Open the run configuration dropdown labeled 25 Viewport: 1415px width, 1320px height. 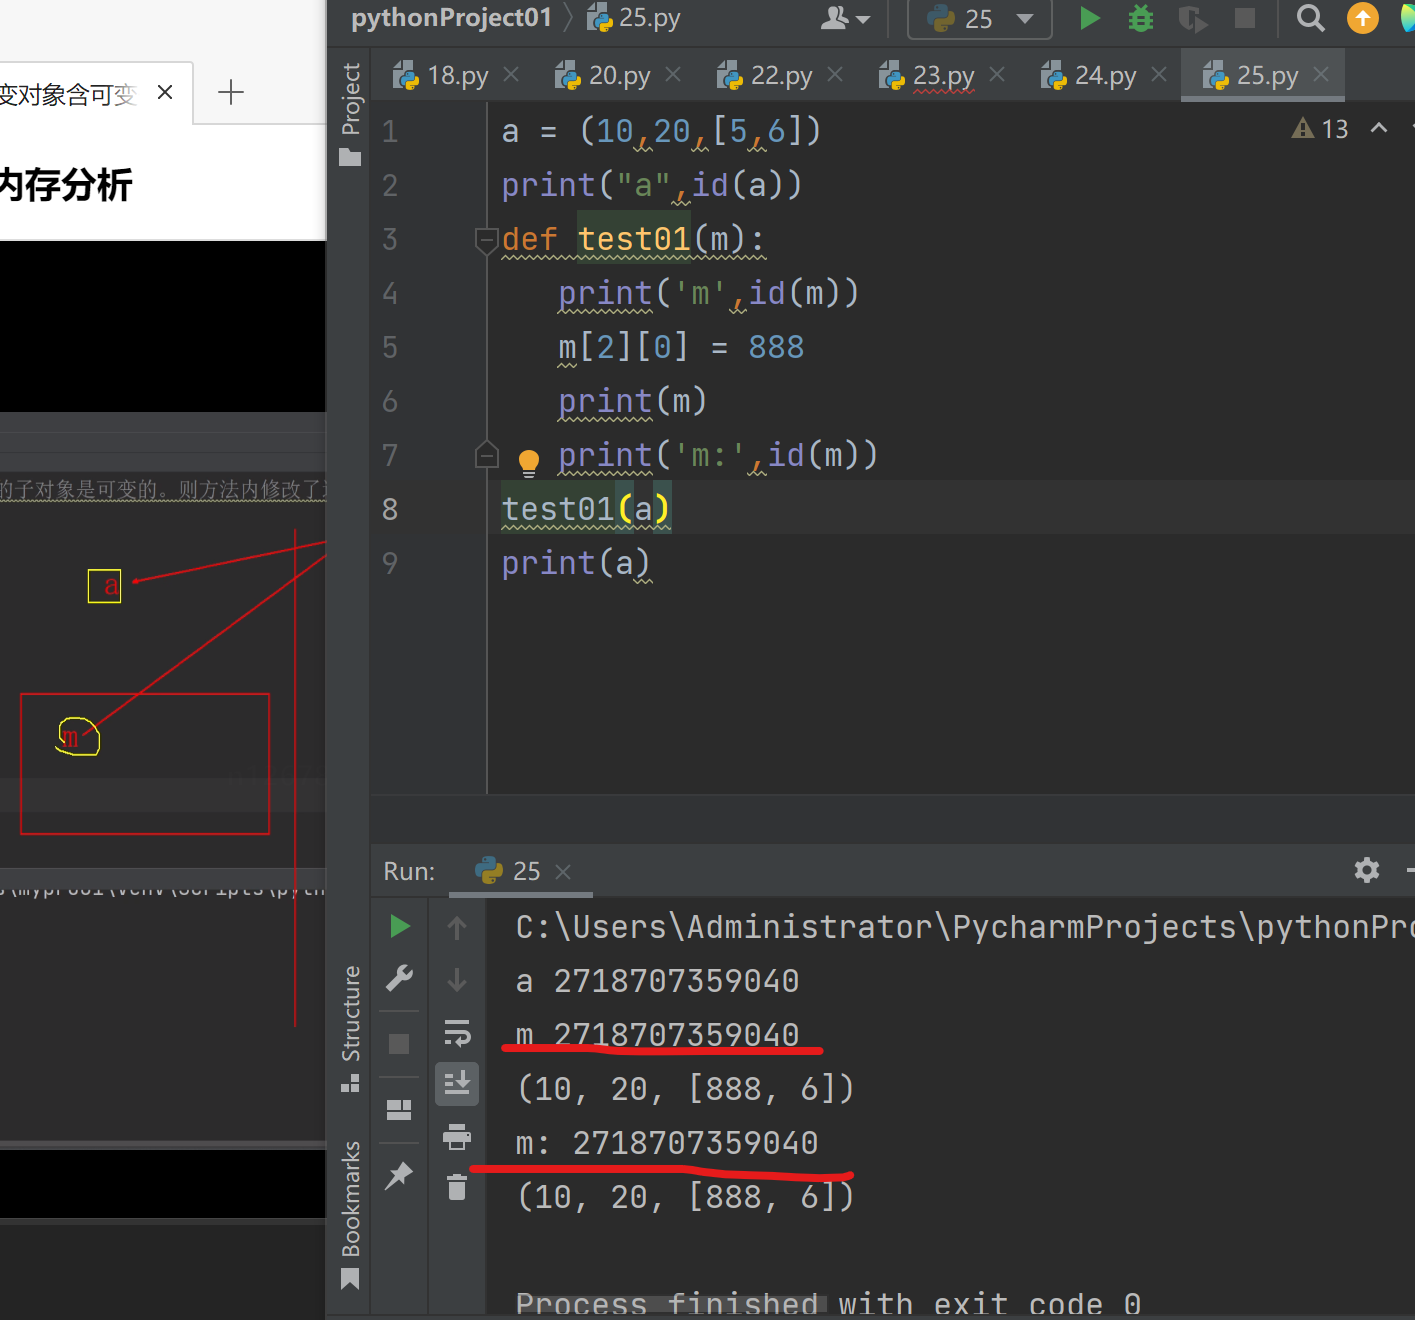point(979,18)
